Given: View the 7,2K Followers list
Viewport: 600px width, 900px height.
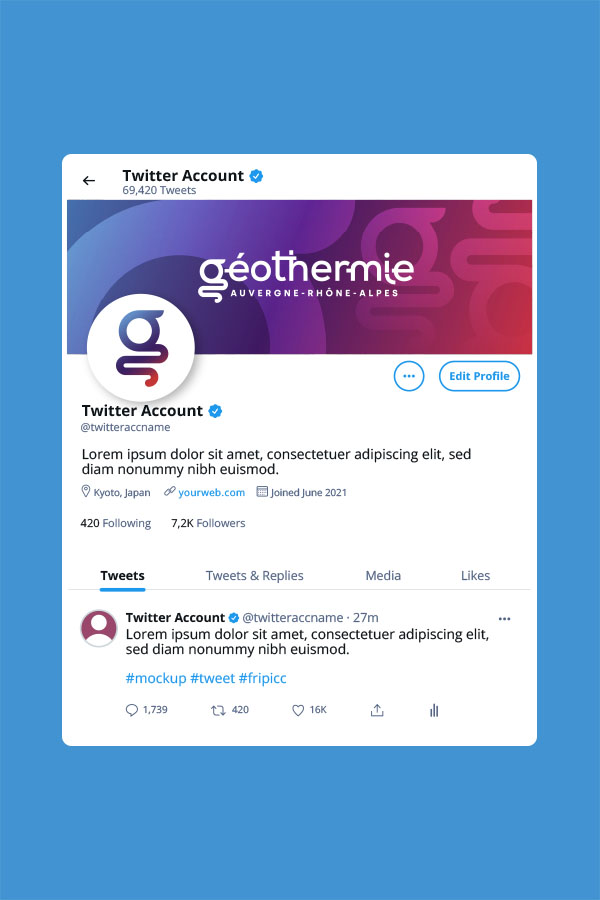Looking at the screenshot, I should pos(208,523).
